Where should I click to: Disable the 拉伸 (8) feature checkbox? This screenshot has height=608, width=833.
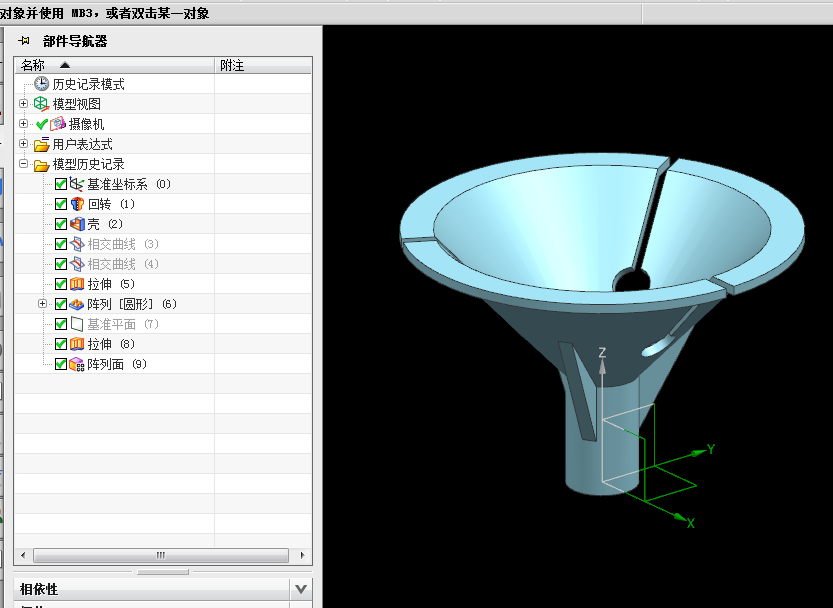point(61,344)
